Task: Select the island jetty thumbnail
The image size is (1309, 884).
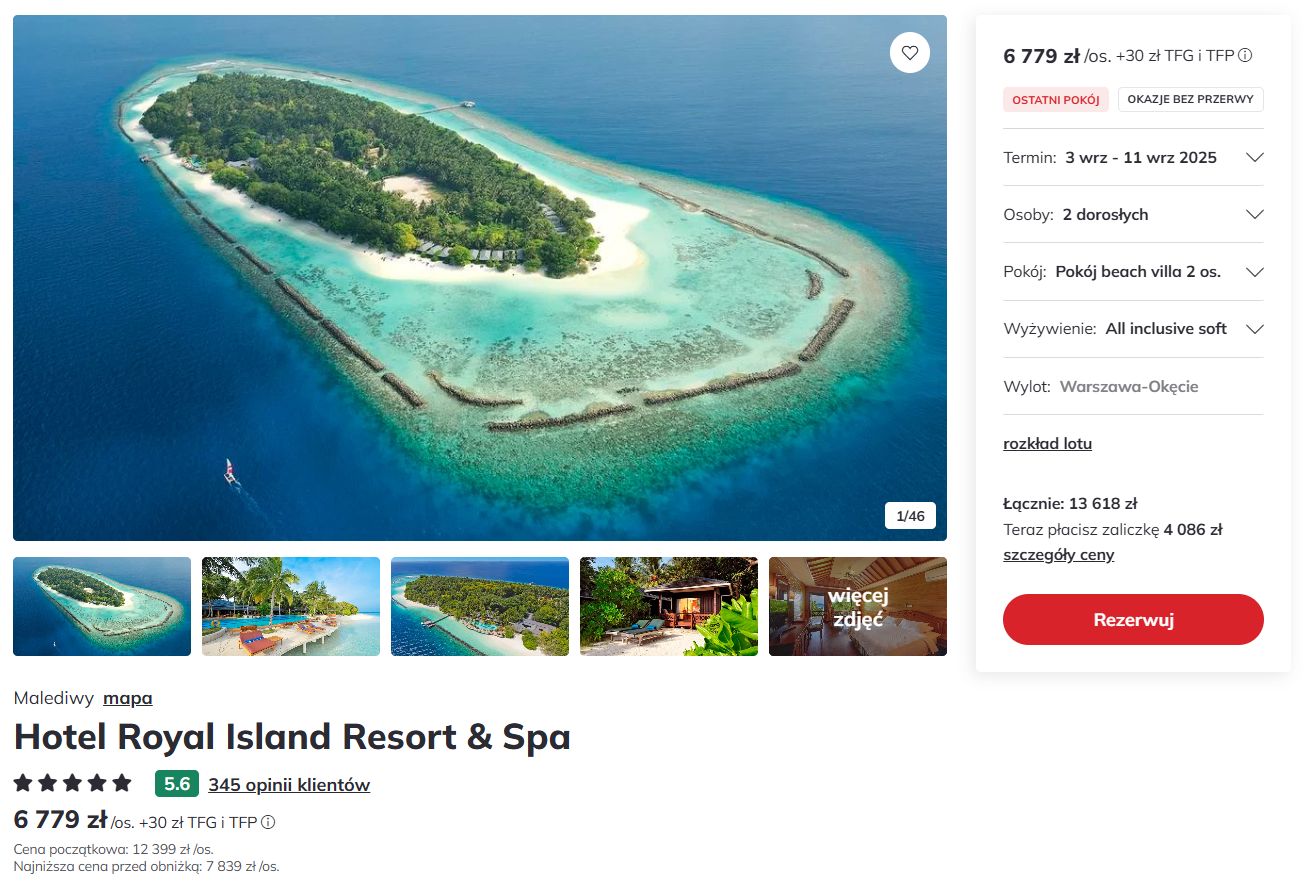Action: pos(480,606)
